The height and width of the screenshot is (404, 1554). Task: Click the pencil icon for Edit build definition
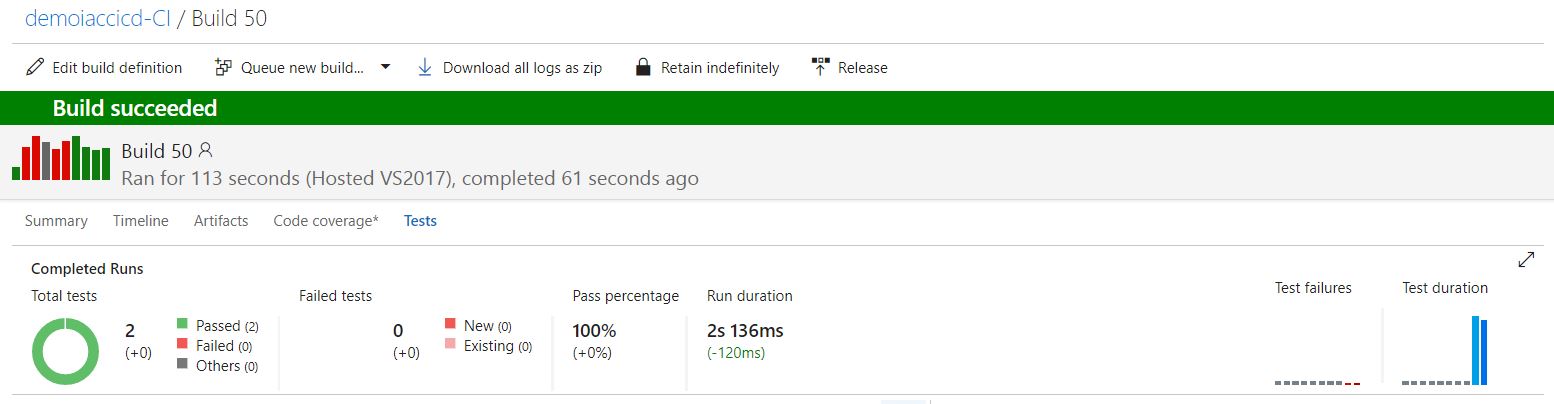35,67
